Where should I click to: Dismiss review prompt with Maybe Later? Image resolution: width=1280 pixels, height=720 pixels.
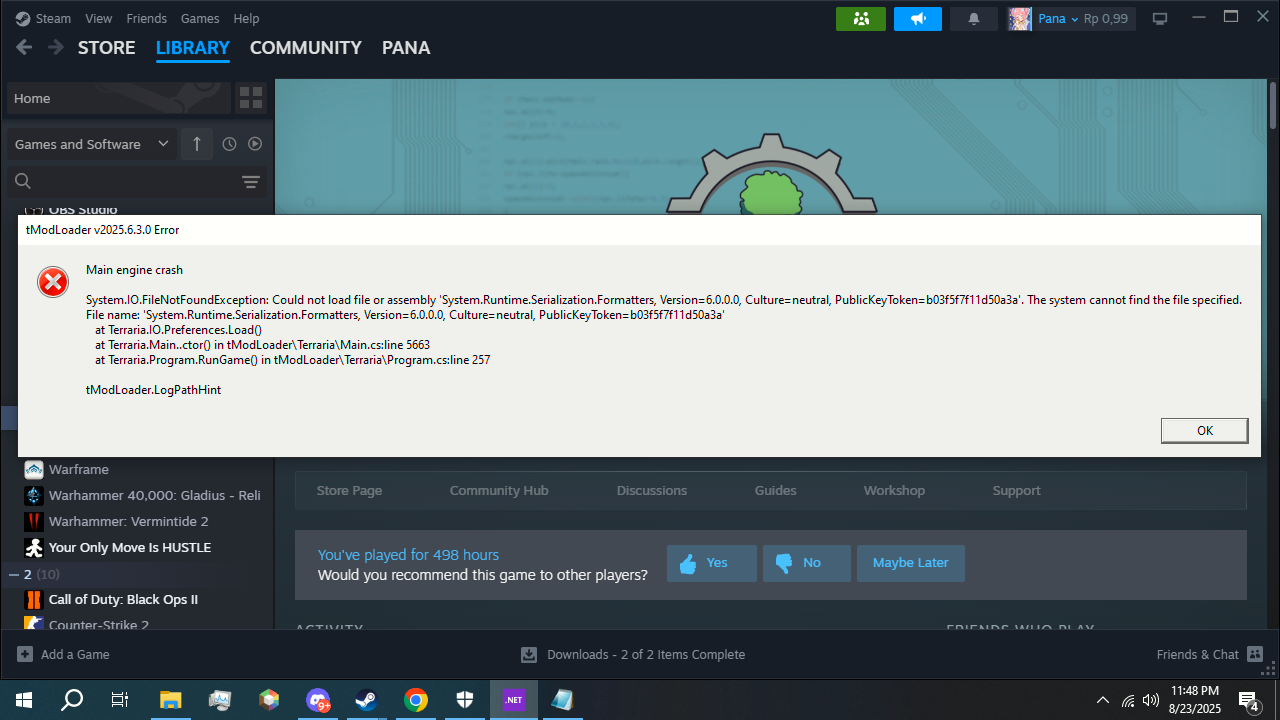[910, 563]
